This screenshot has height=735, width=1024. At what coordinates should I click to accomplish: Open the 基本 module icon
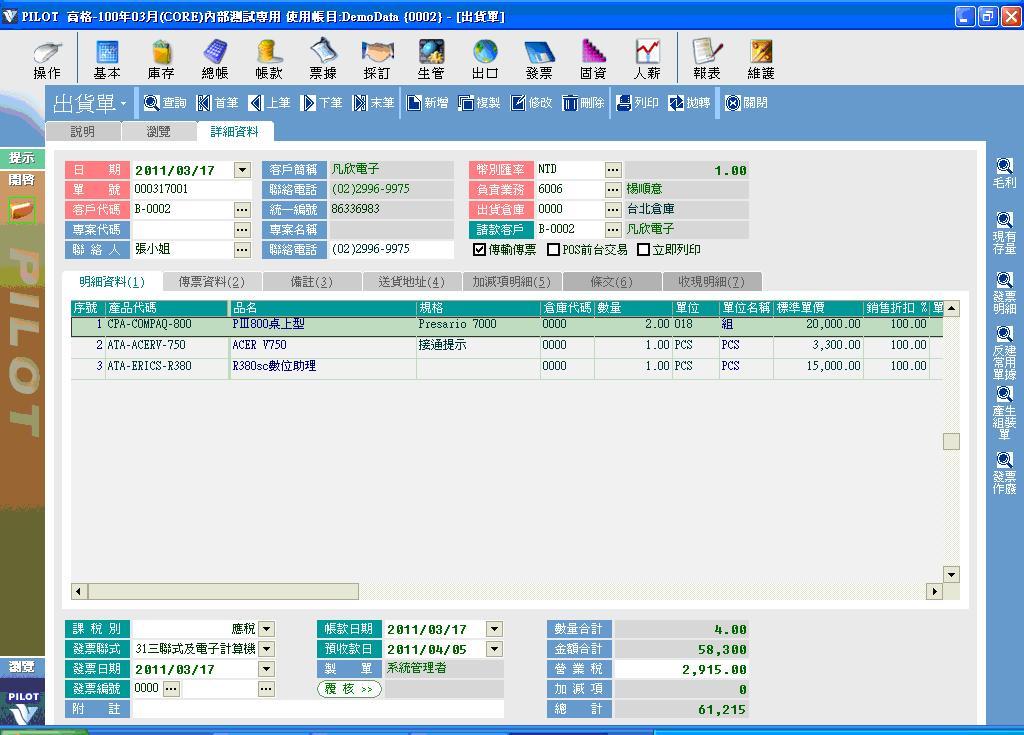(107, 59)
